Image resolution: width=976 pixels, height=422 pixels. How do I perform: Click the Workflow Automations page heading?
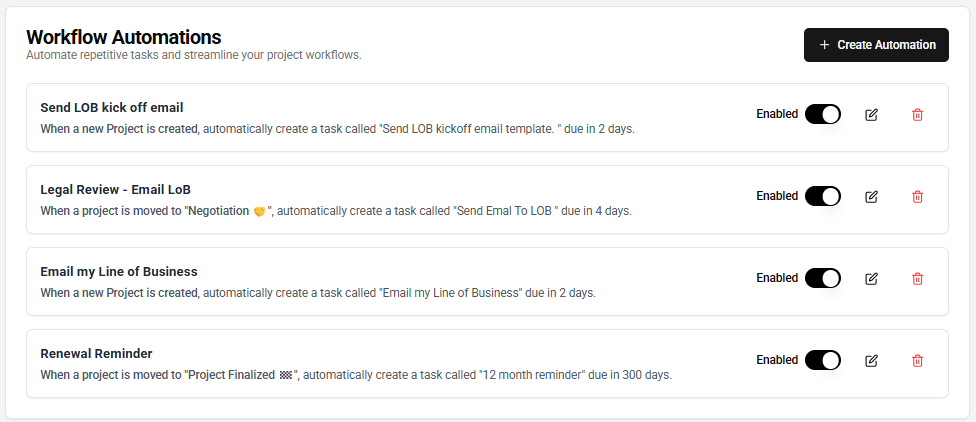pos(124,37)
